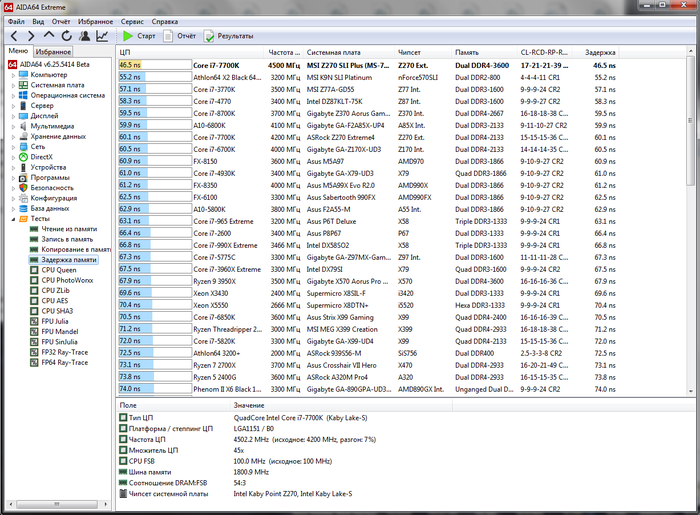The height and width of the screenshot is (515, 700).
Task: Go up one level with the up arrow icon
Action: 49,36
